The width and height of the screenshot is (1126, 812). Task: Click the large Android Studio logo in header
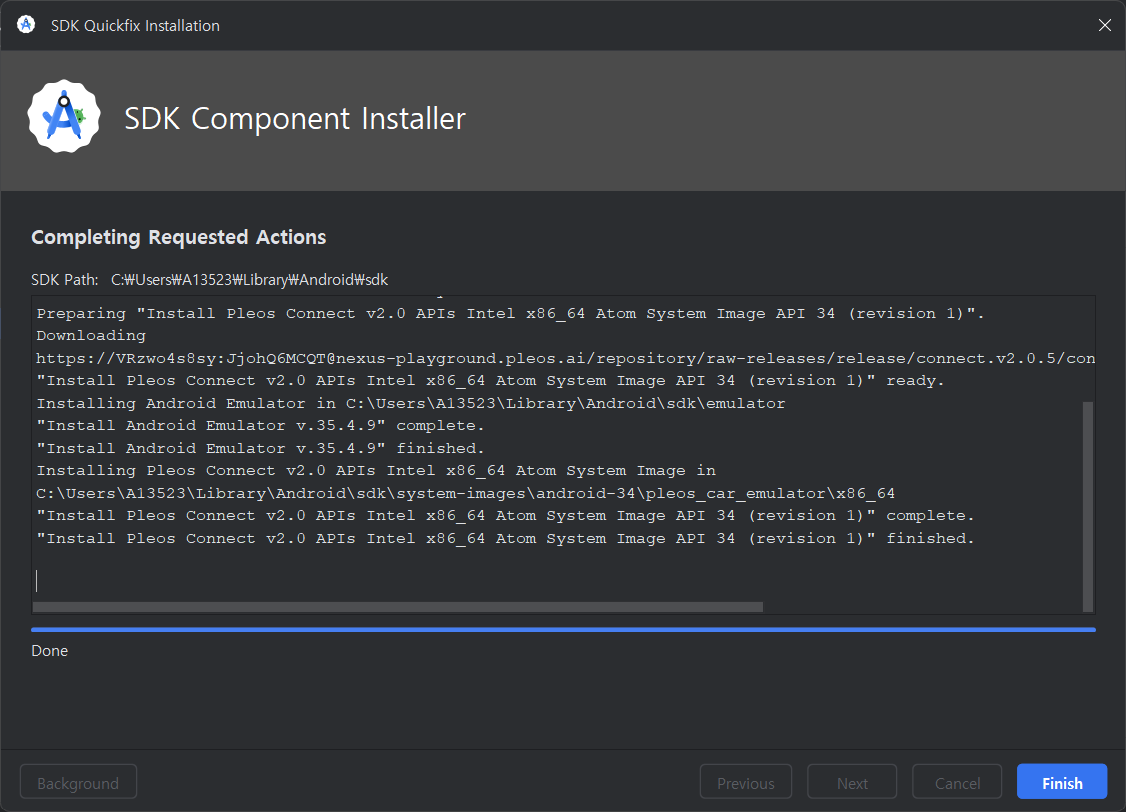click(x=64, y=118)
